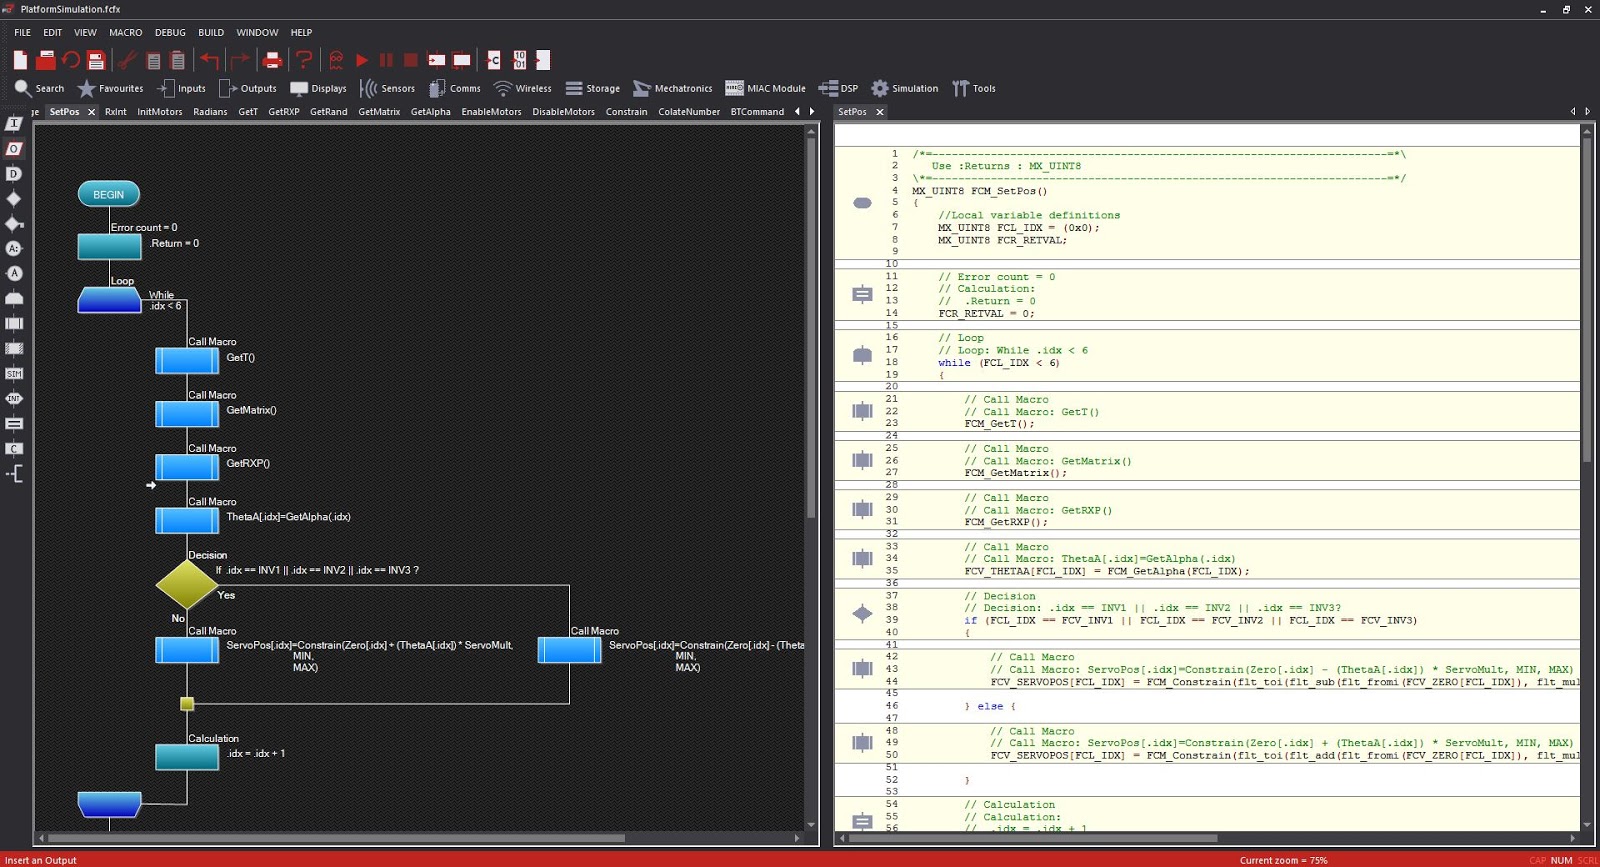This screenshot has width=1600, height=867.
Task: Click the Undo arrow icon
Action: pos(209,60)
